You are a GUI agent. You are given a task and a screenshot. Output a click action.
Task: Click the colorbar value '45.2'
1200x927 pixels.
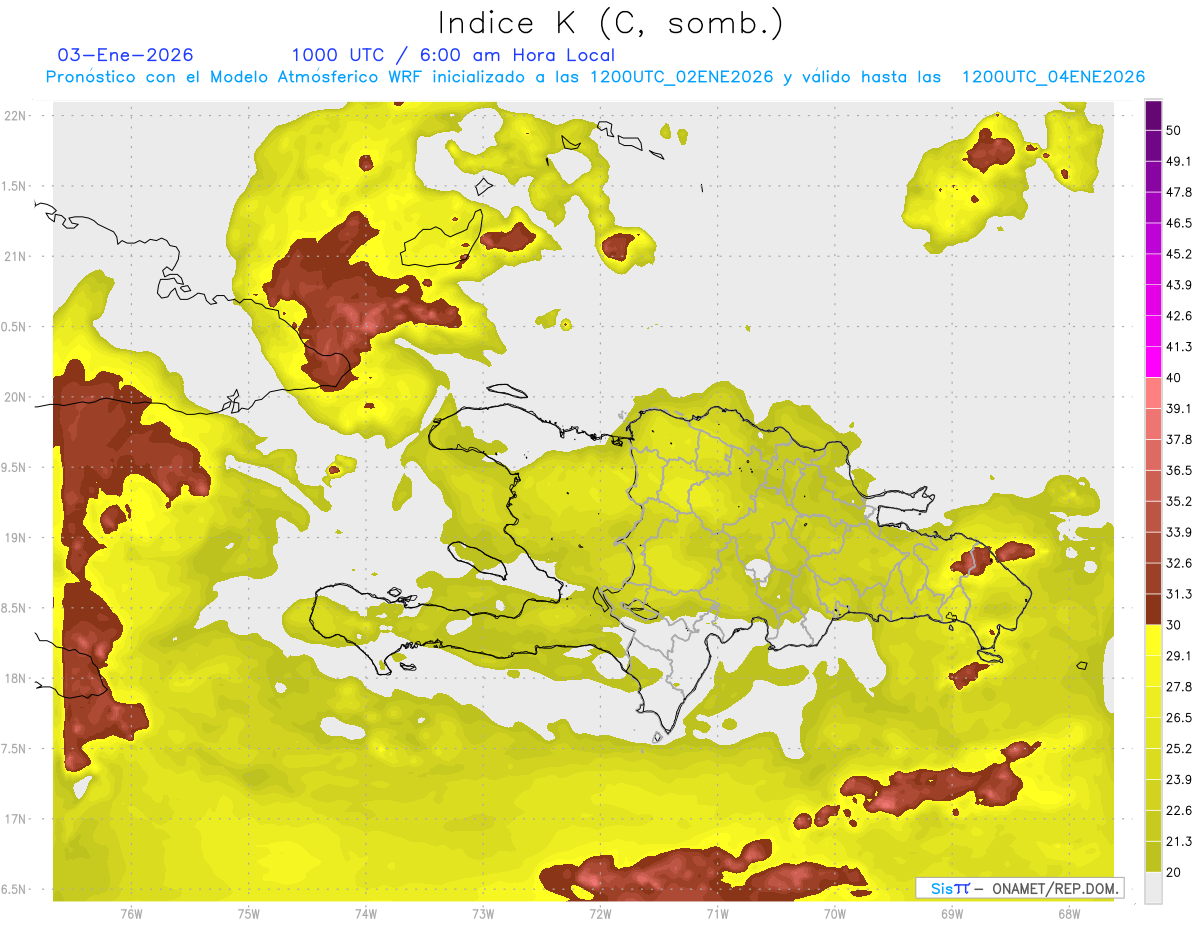[1179, 254]
